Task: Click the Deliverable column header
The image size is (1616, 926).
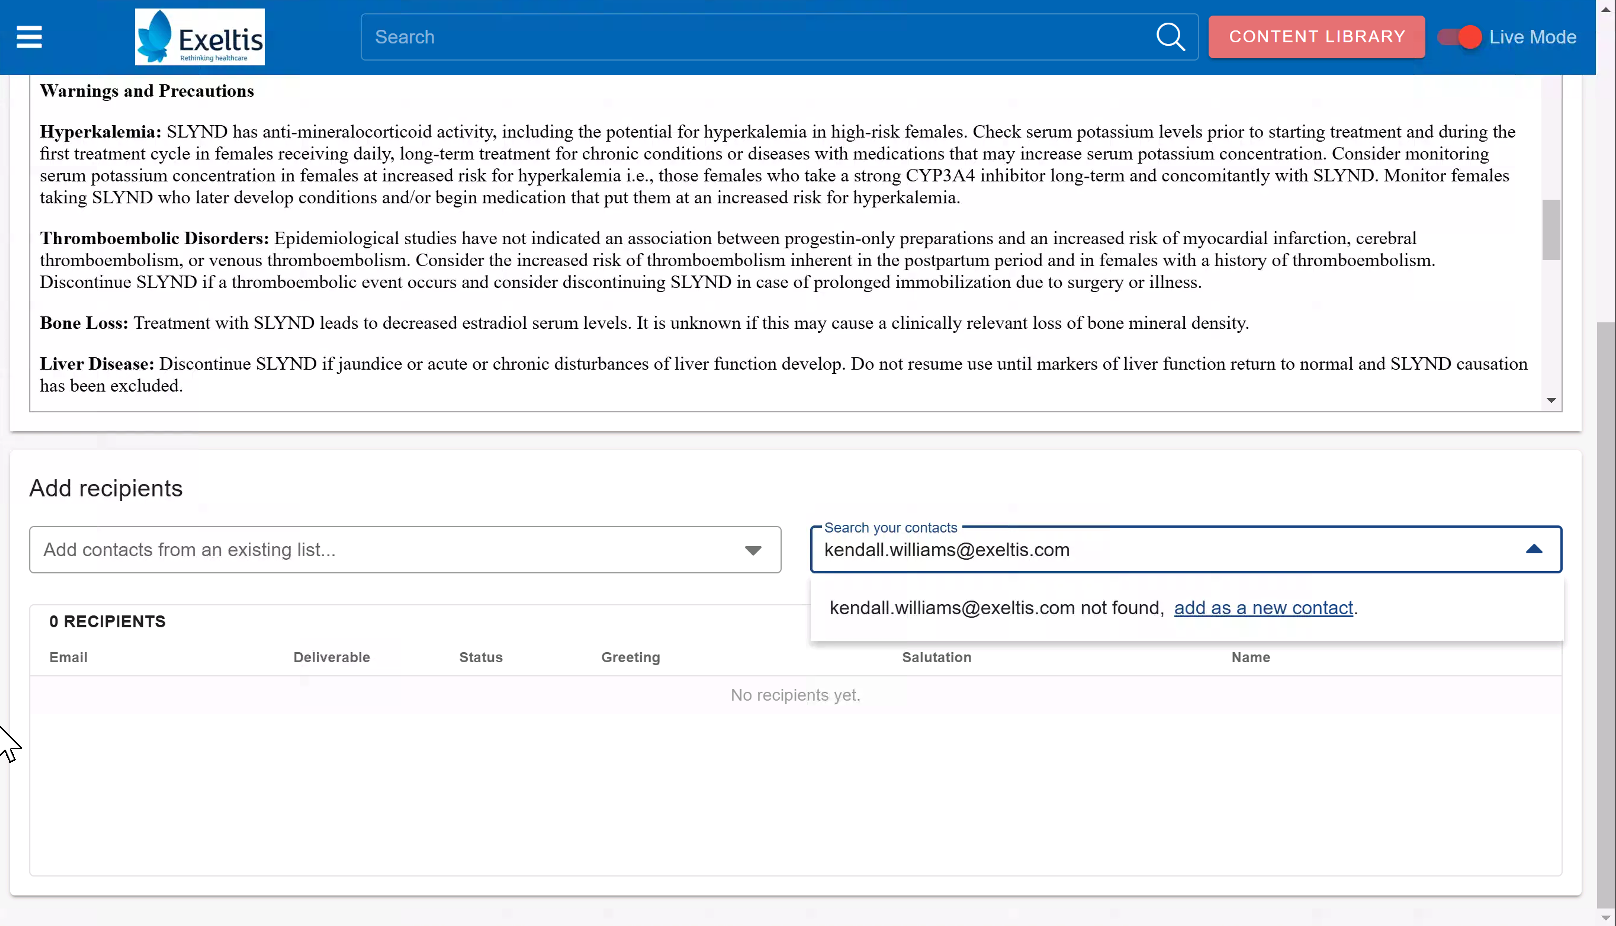Action: point(332,657)
